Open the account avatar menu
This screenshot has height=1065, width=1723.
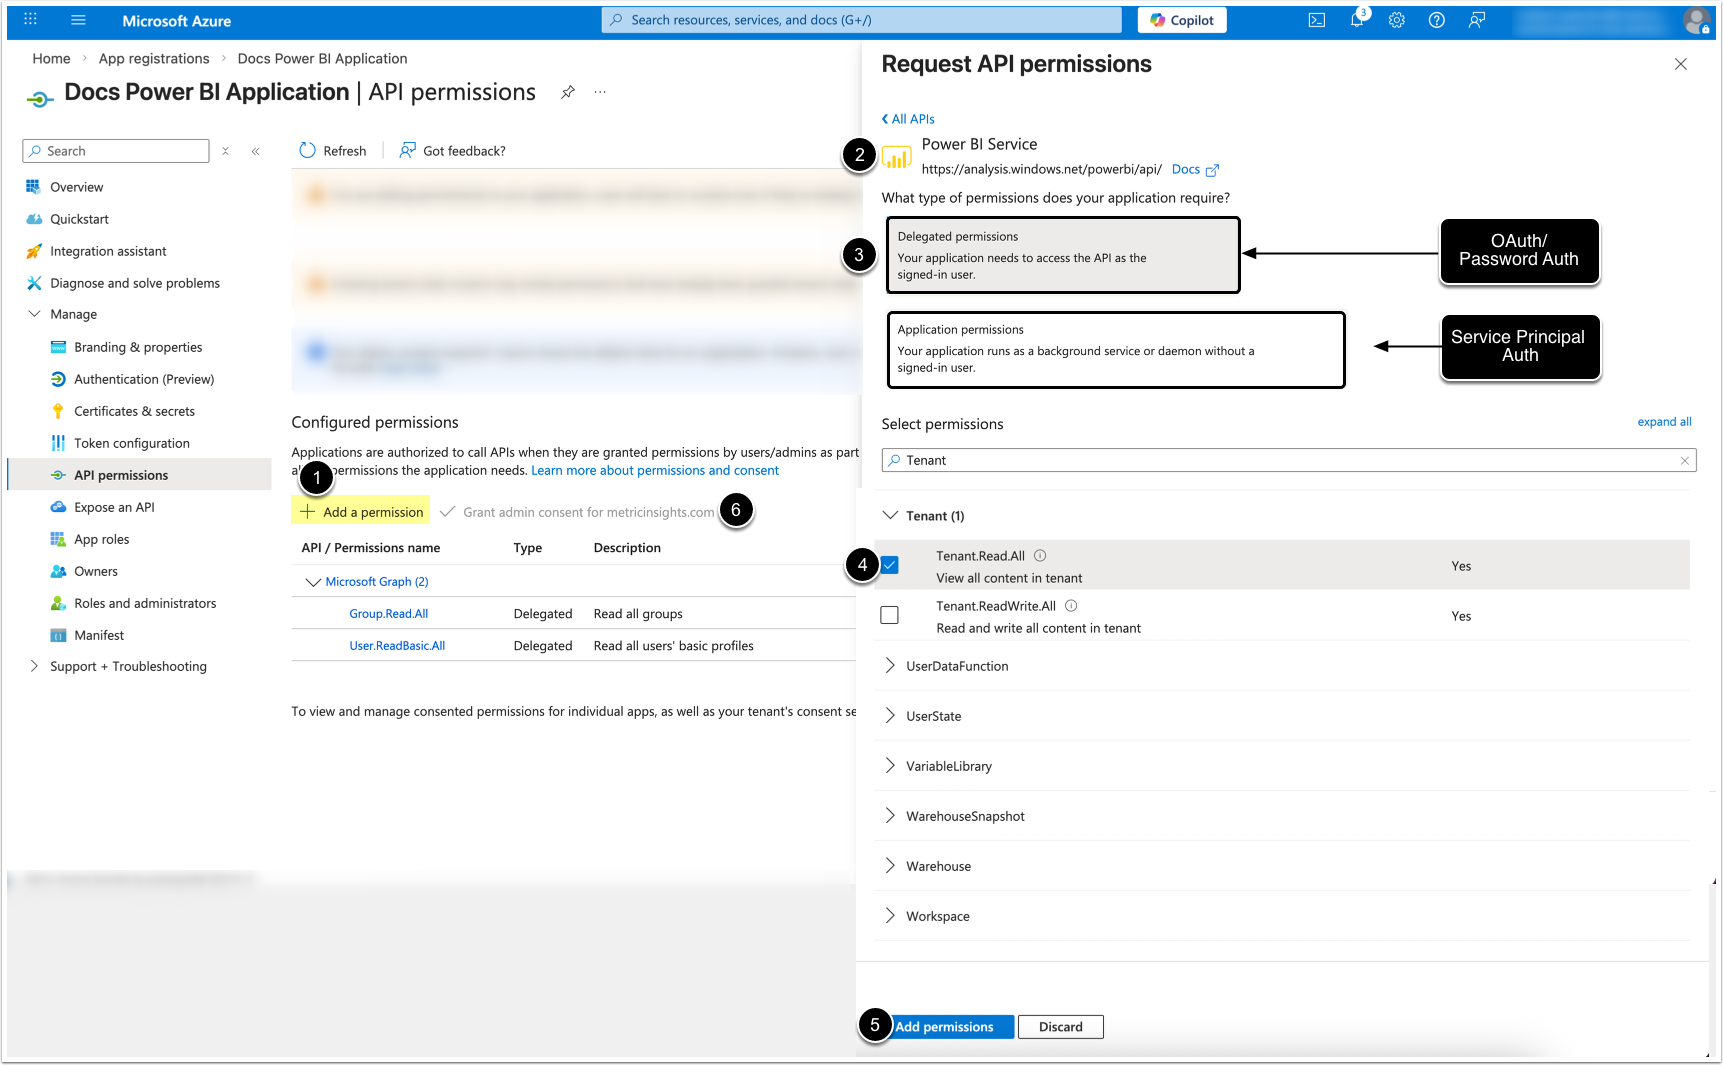pos(1696,20)
